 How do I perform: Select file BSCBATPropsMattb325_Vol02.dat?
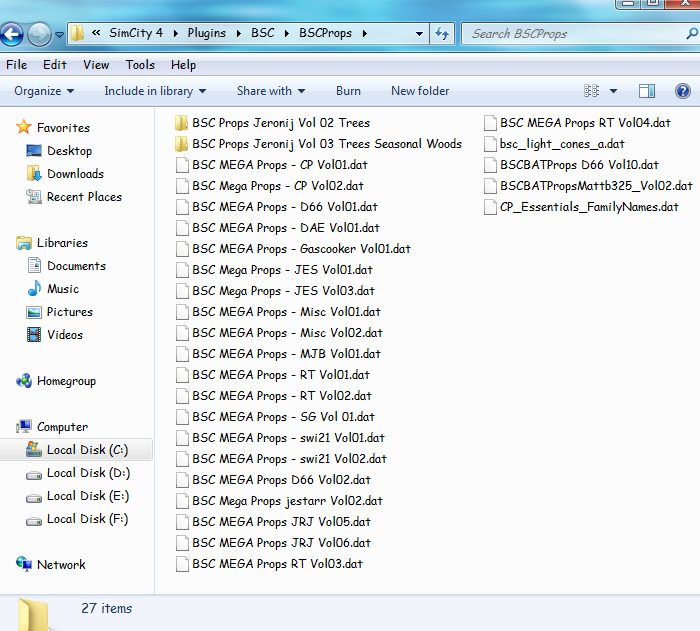(596, 186)
